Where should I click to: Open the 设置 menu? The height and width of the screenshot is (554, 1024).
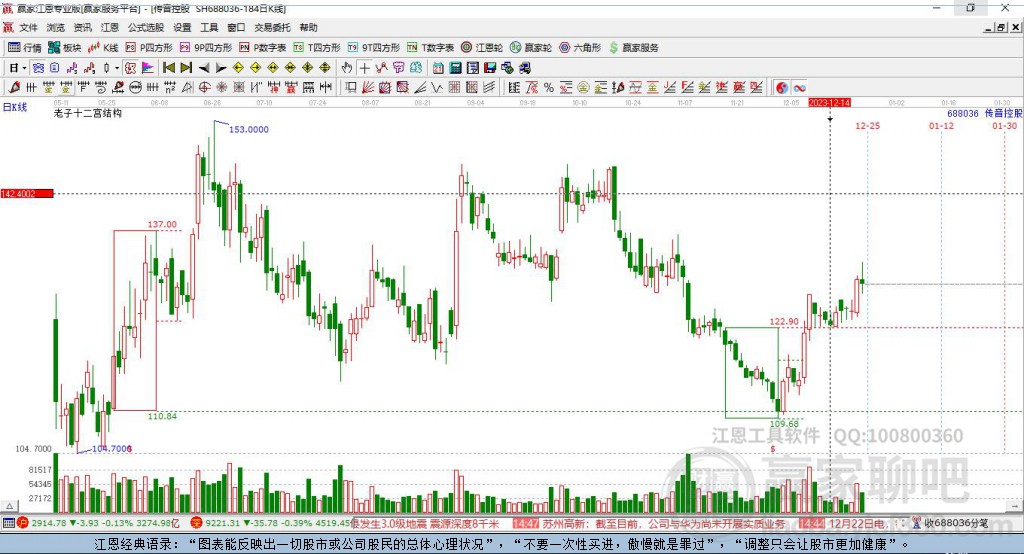point(182,27)
